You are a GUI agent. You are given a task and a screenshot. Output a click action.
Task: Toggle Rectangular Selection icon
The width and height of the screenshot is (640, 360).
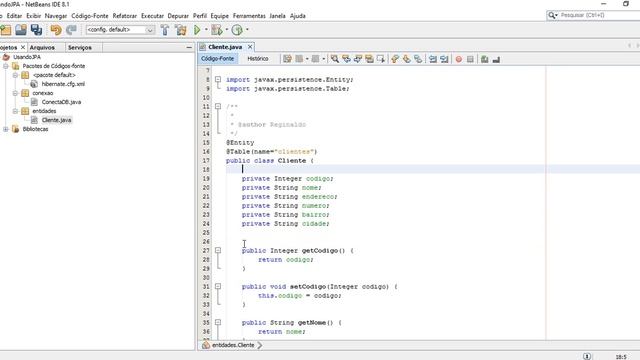coord(381,59)
